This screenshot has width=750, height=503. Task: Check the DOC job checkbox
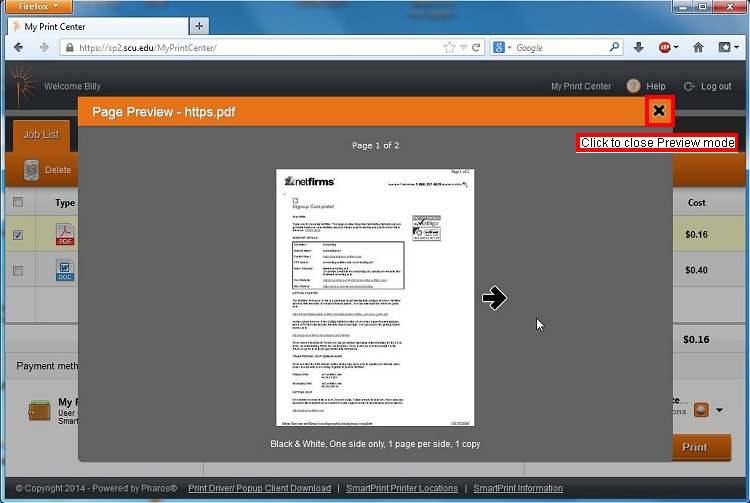pos(17,271)
